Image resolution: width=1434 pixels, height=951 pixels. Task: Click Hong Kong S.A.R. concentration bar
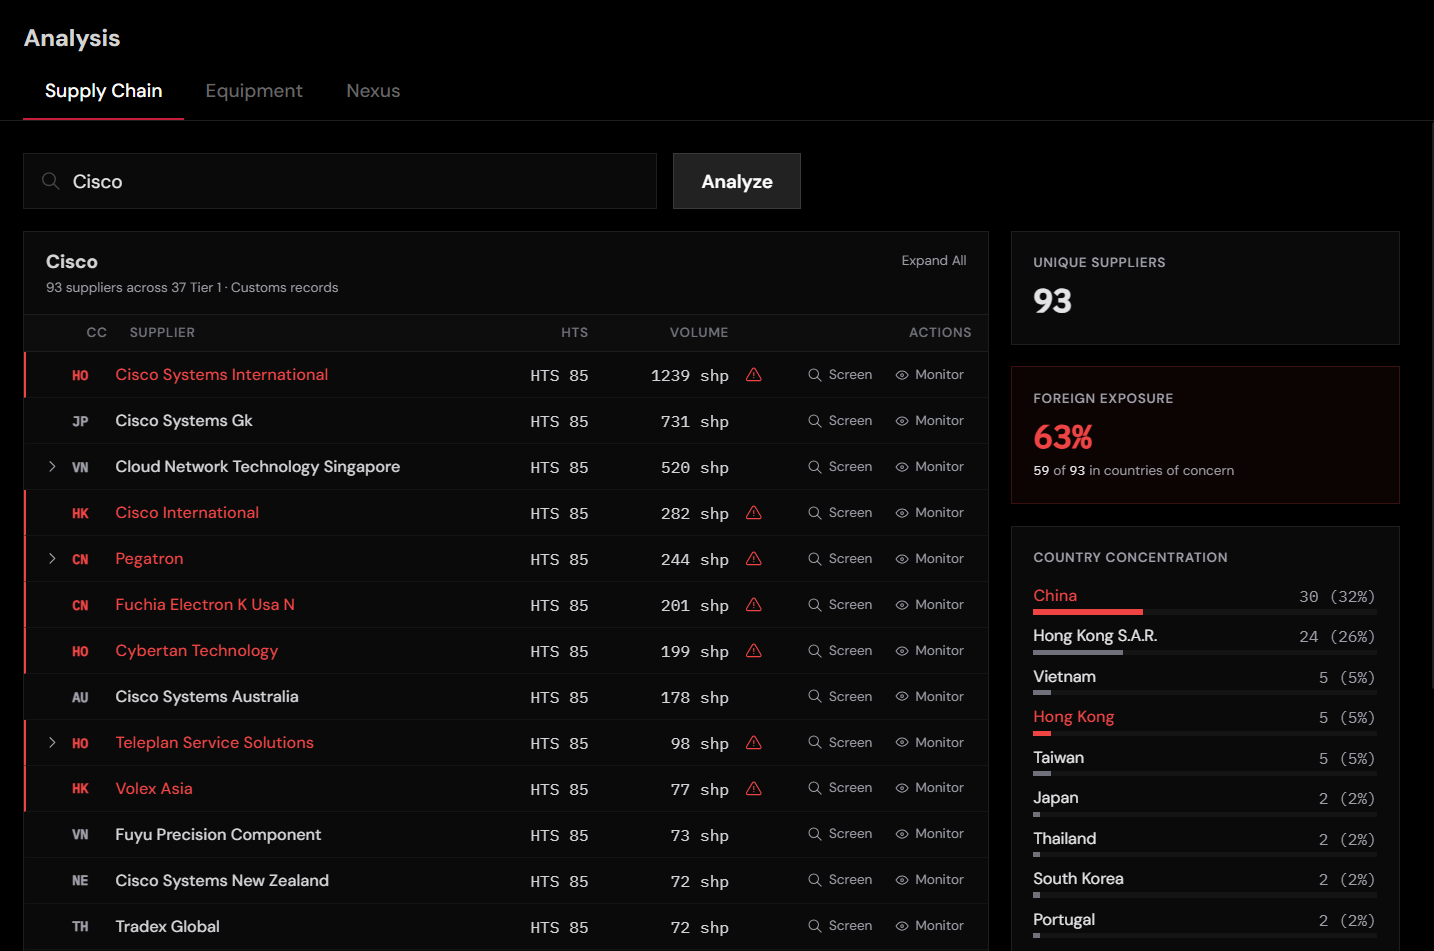click(1205, 652)
